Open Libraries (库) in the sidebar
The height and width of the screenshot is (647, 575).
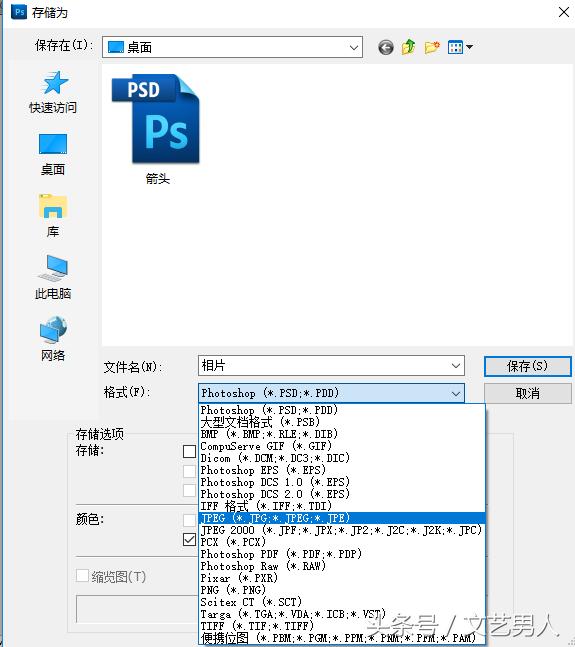tap(53, 216)
